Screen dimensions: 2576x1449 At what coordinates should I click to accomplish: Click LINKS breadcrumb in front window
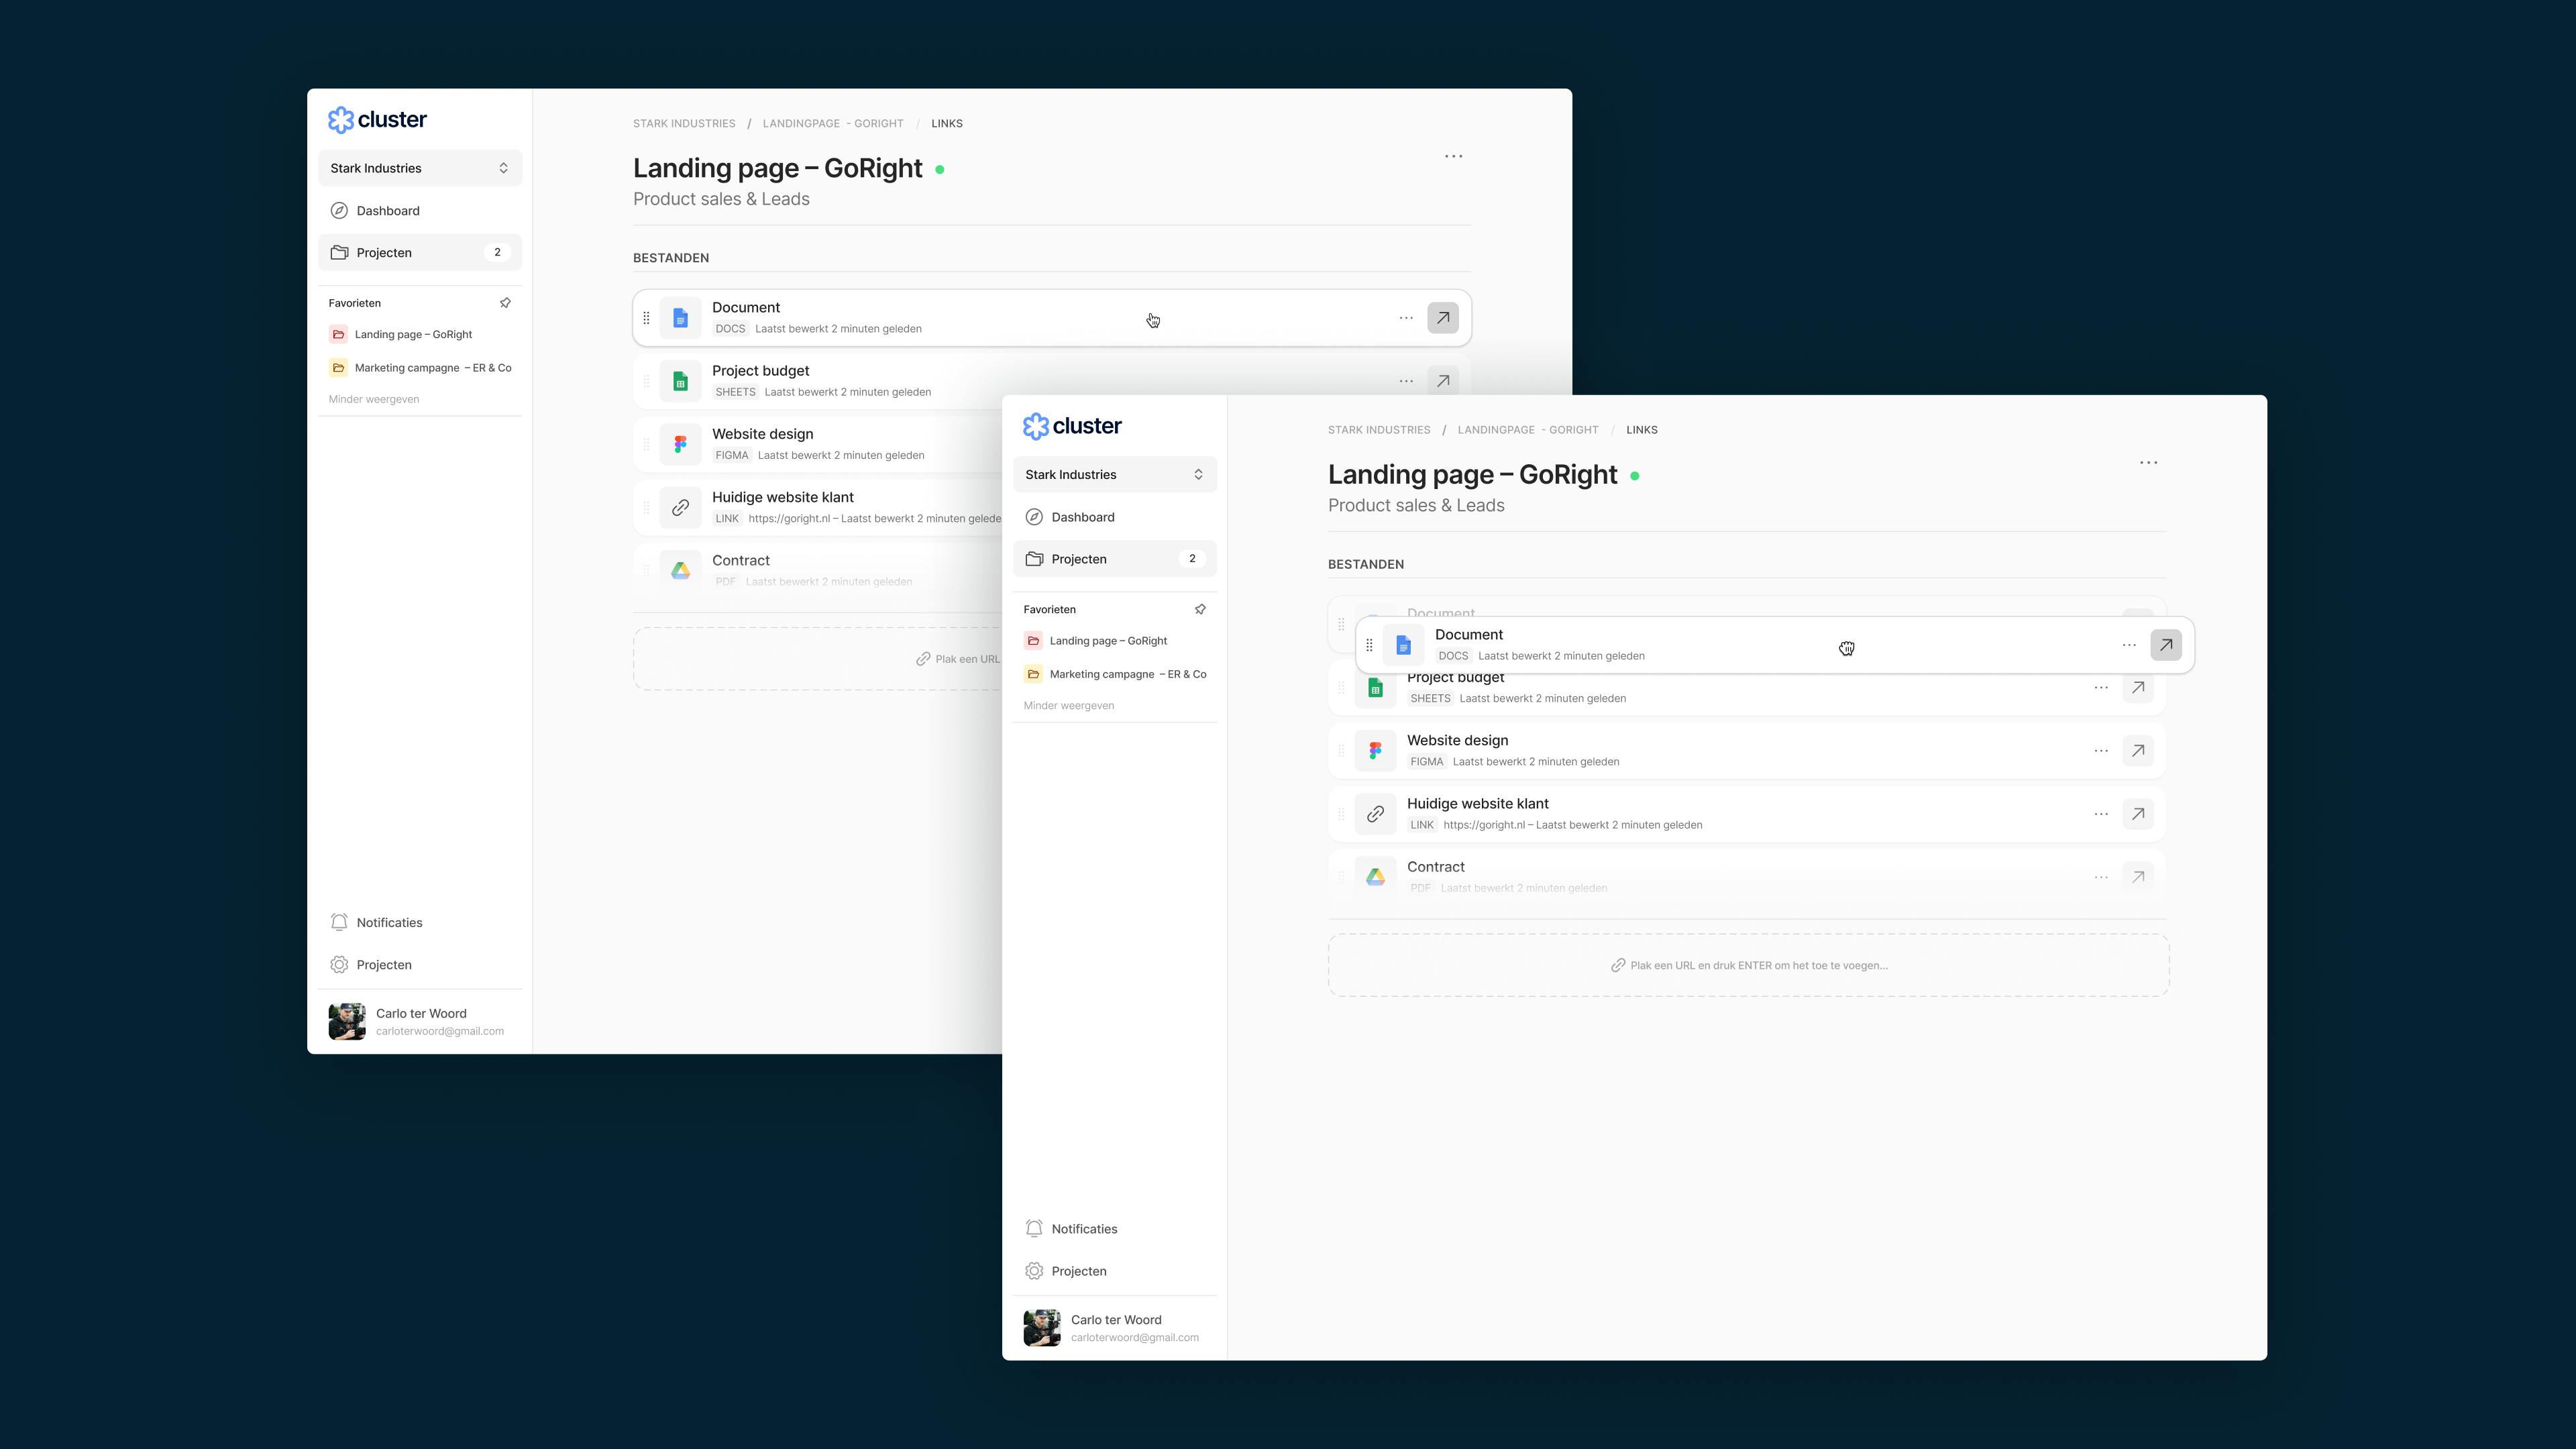(x=1642, y=430)
